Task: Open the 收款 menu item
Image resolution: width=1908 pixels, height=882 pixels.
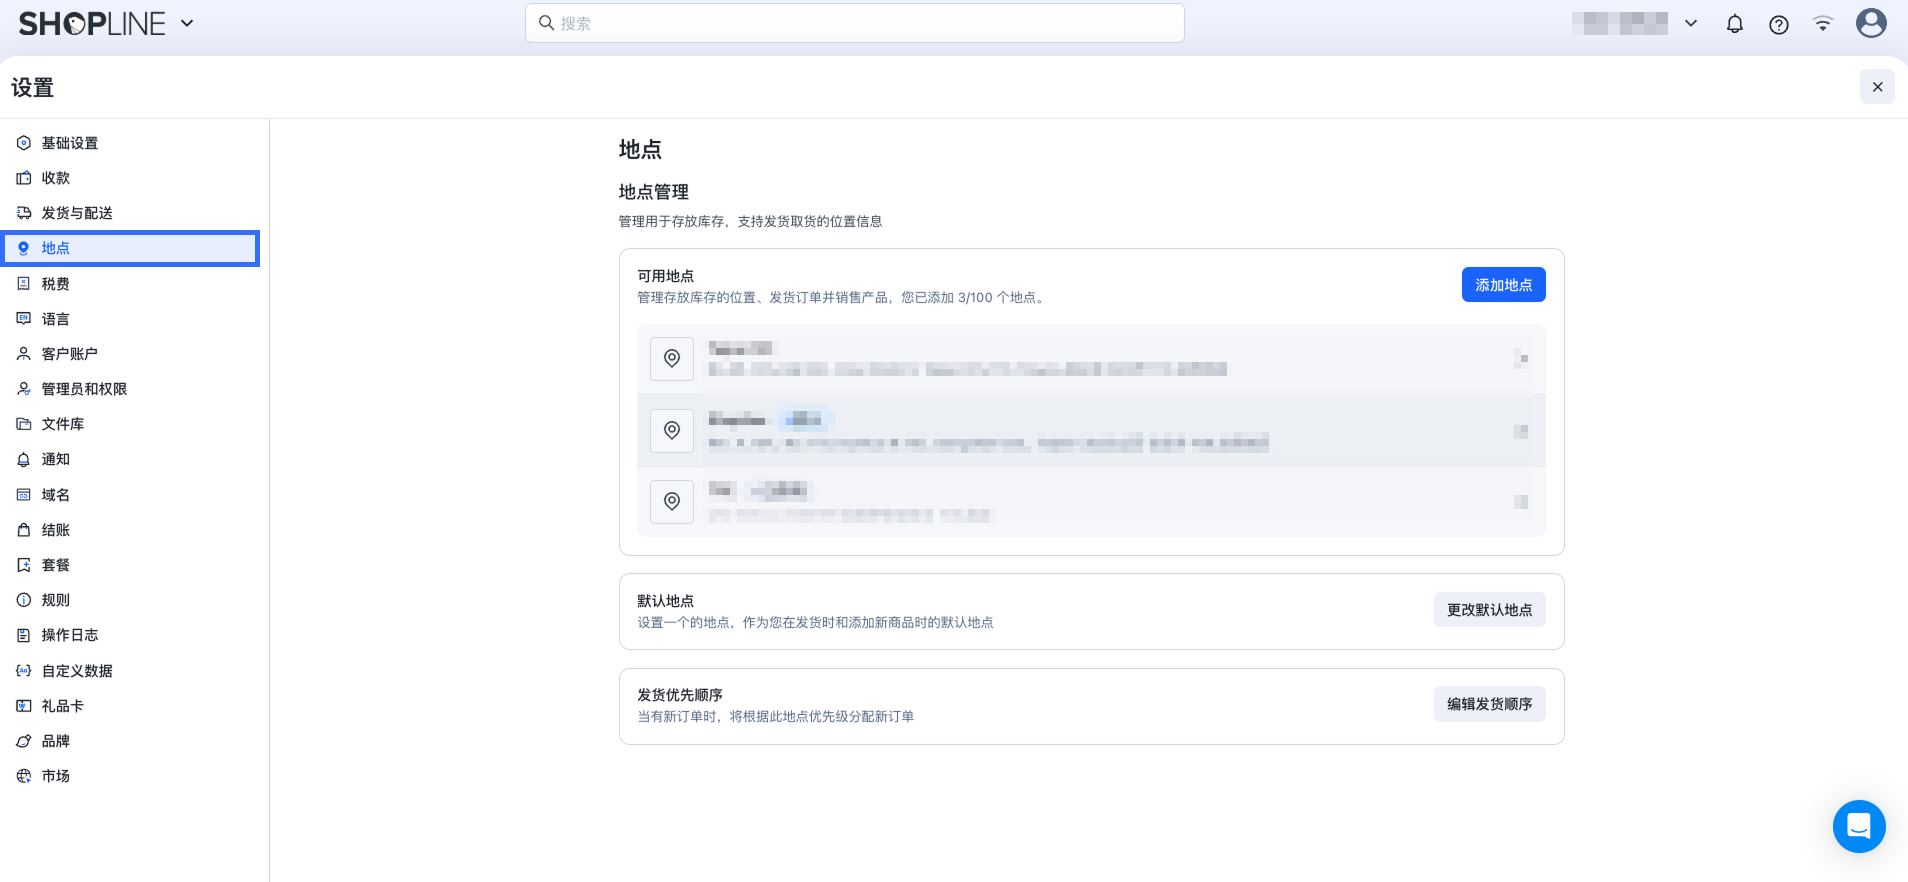Action: (x=132, y=178)
